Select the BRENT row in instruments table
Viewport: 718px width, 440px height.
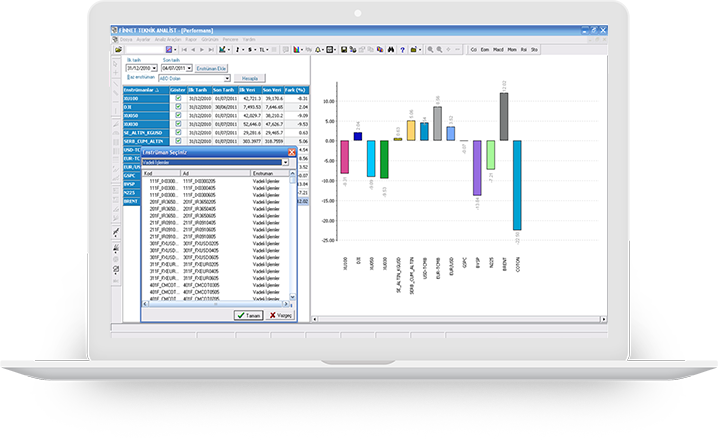pyautogui.click(x=131, y=201)
